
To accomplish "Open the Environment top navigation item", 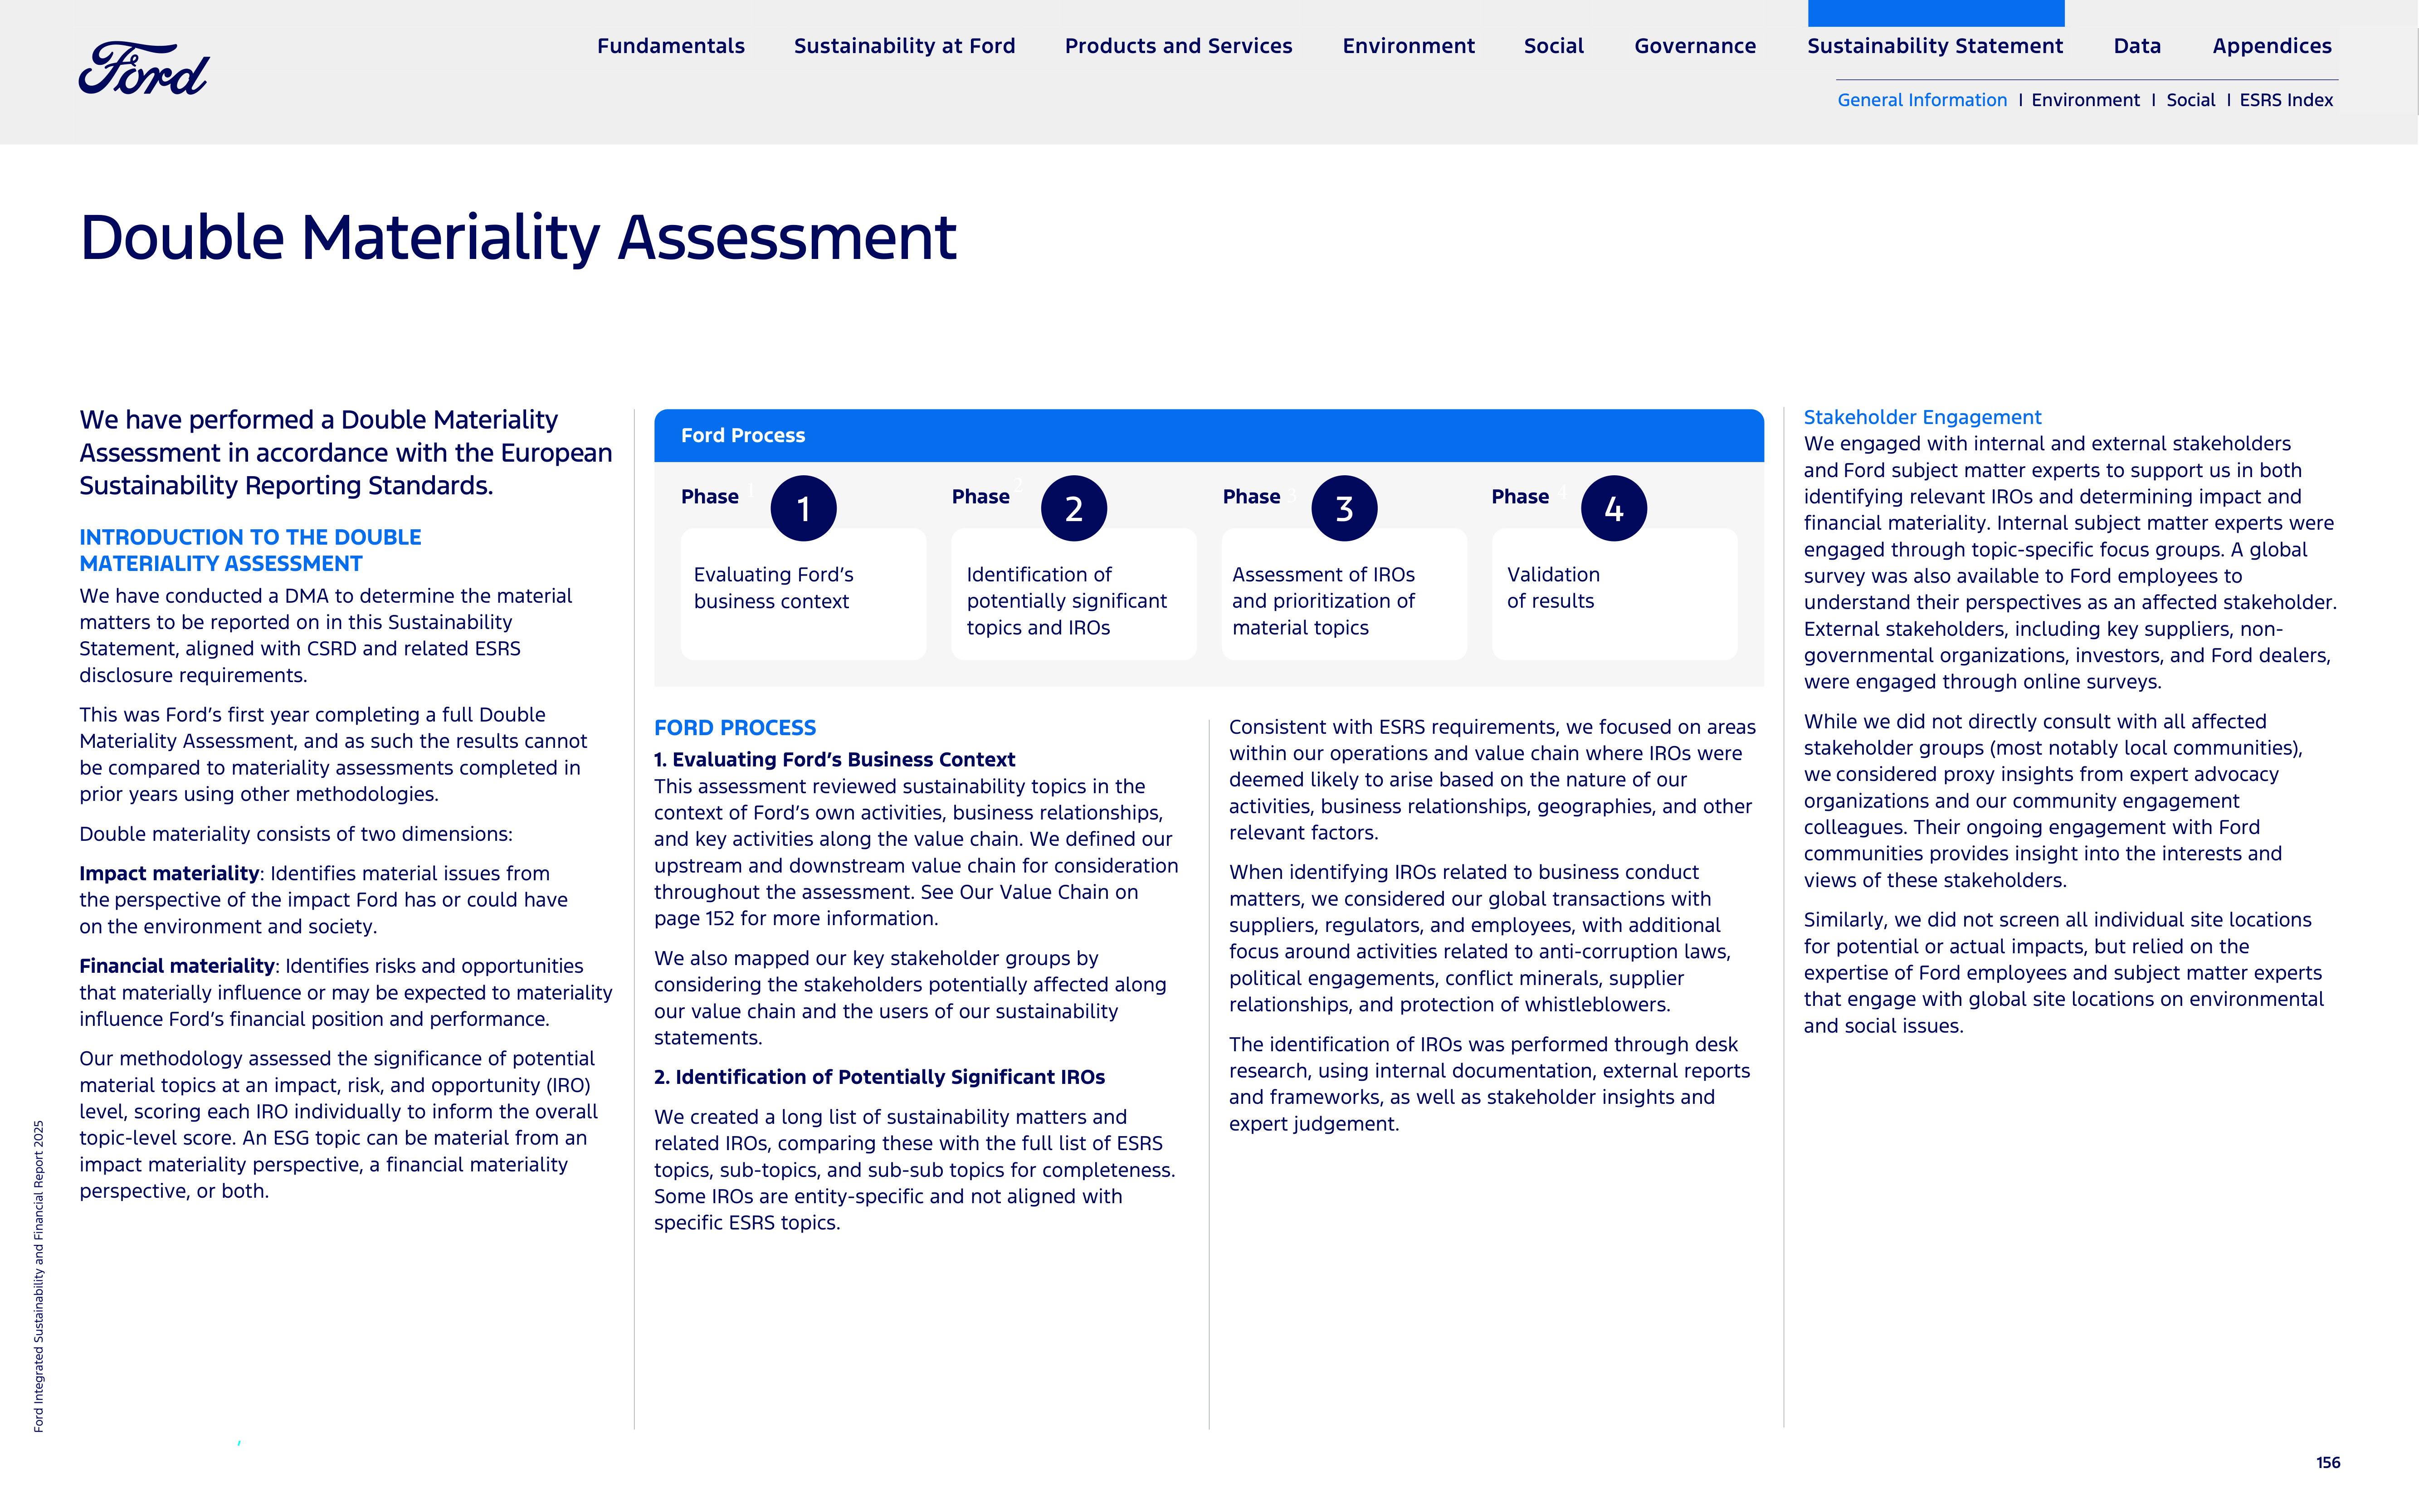I will [1408, 46].
